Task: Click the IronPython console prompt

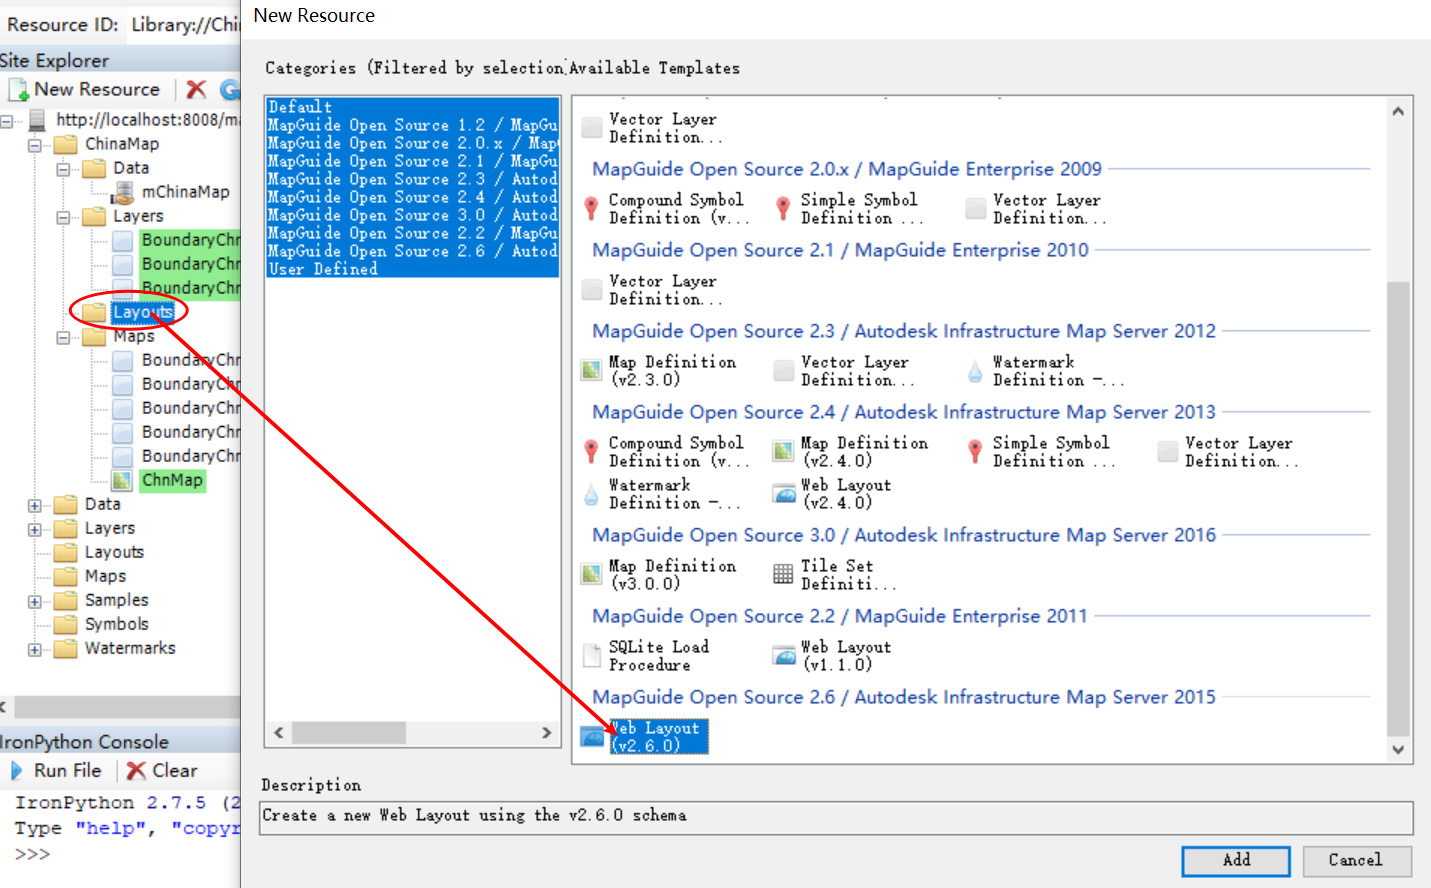Action: point(32,854)
